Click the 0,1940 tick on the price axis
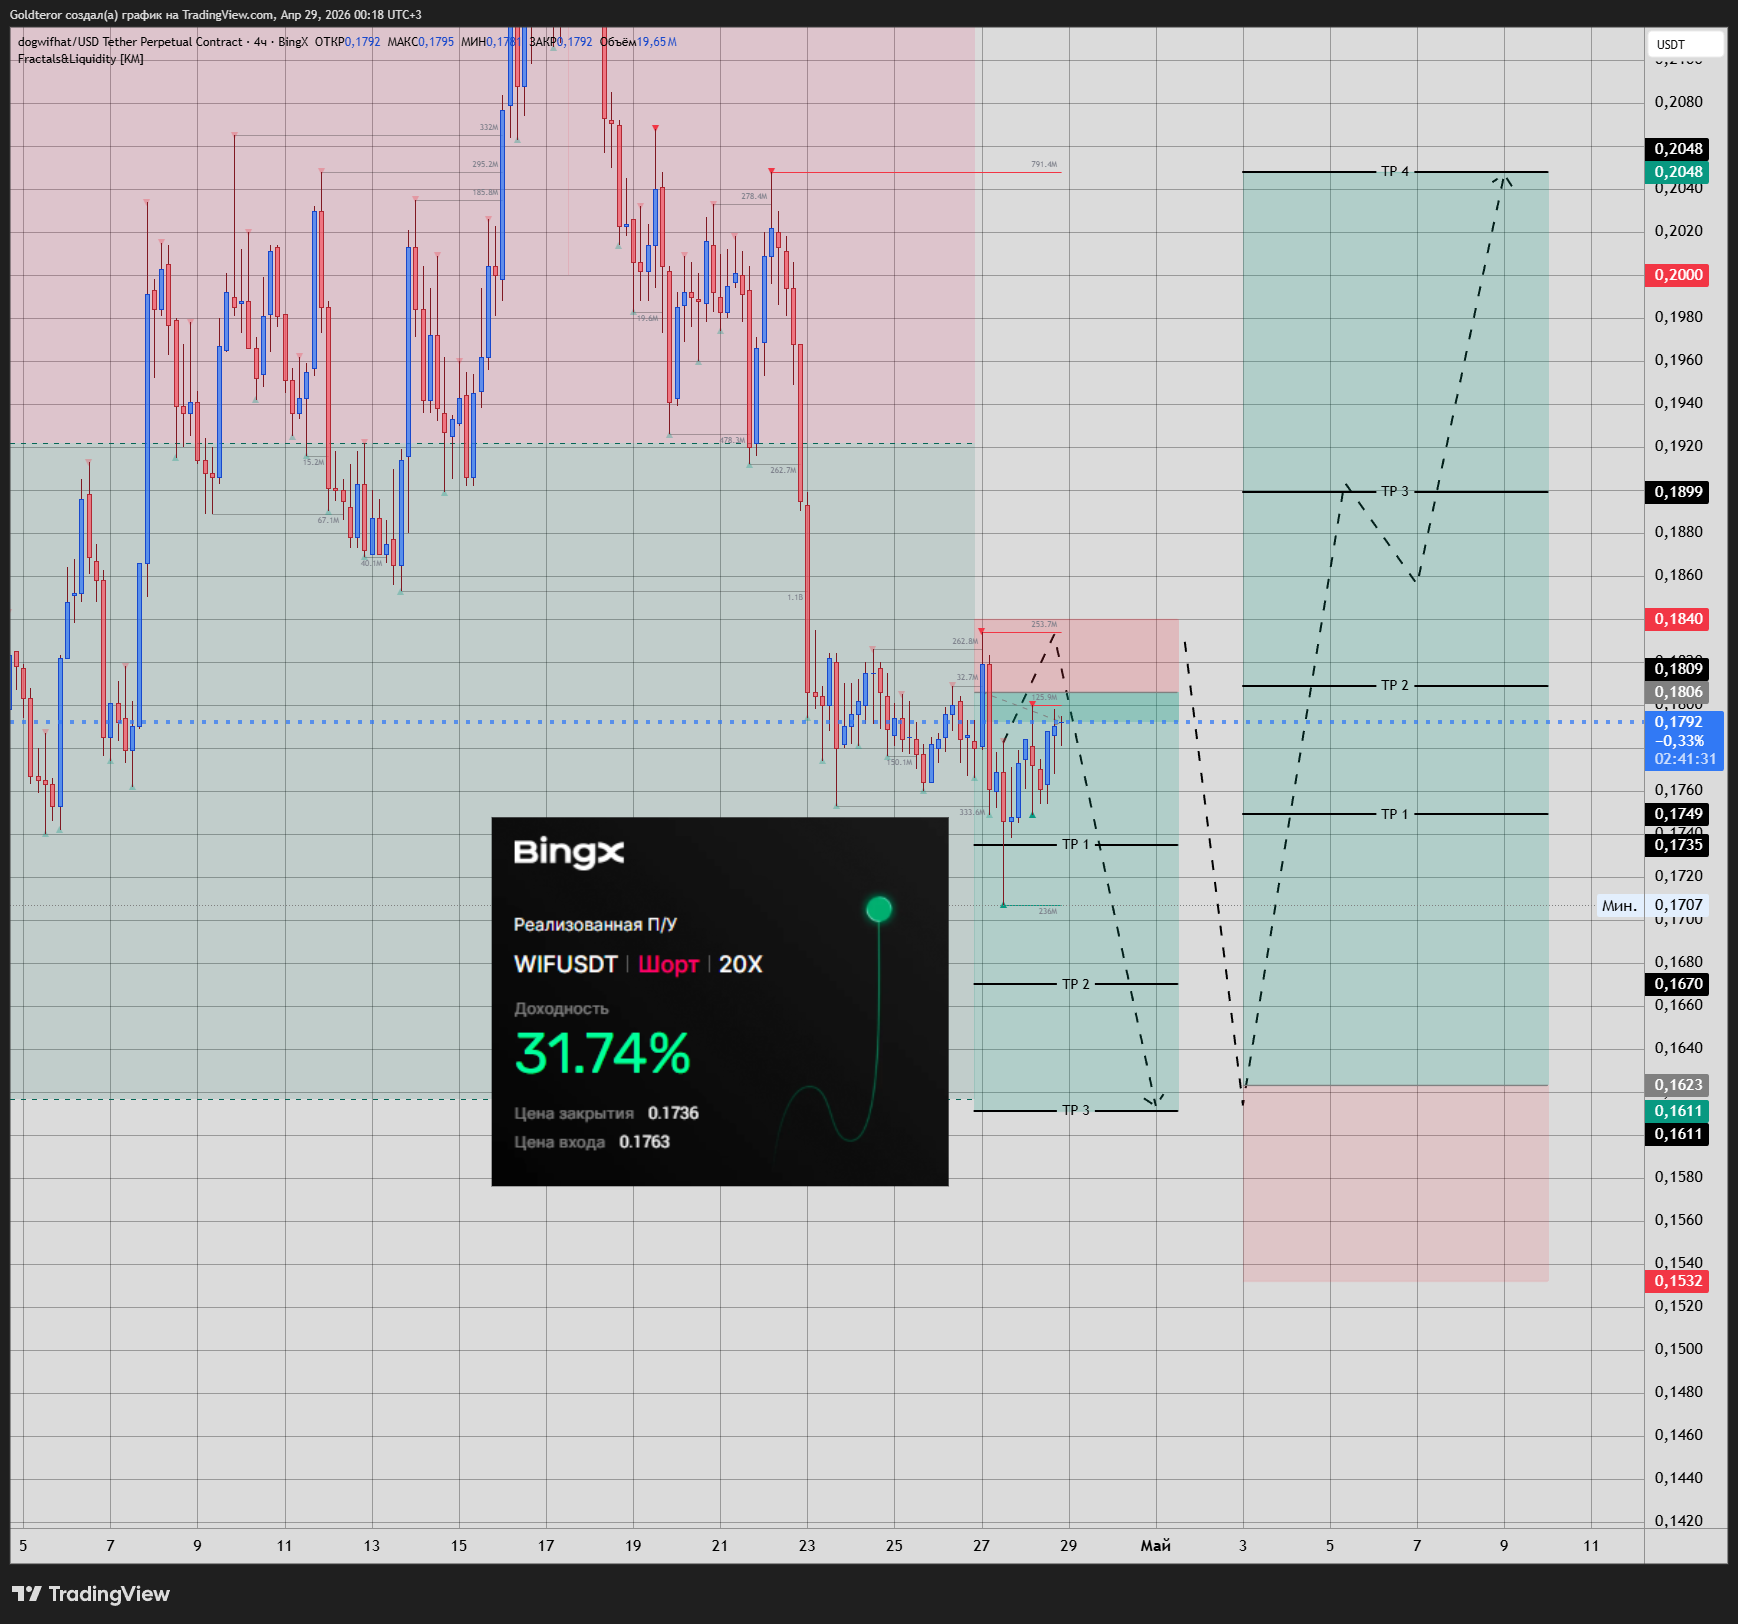Viewport: 1738px width, 1624px height. pyautogui.click(x=1679, y=403)
